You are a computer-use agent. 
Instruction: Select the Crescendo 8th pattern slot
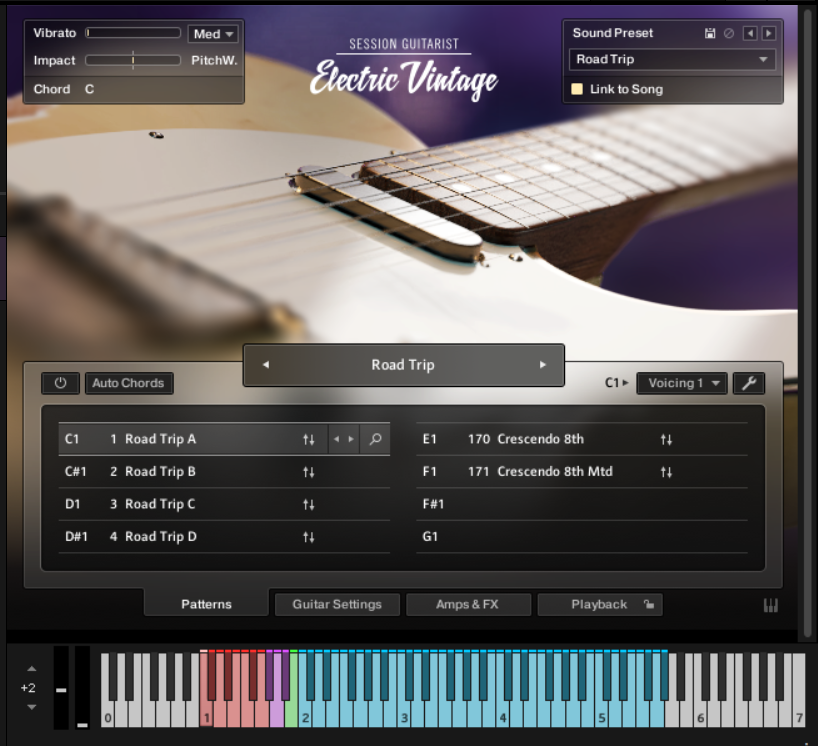tap(582, 439)
